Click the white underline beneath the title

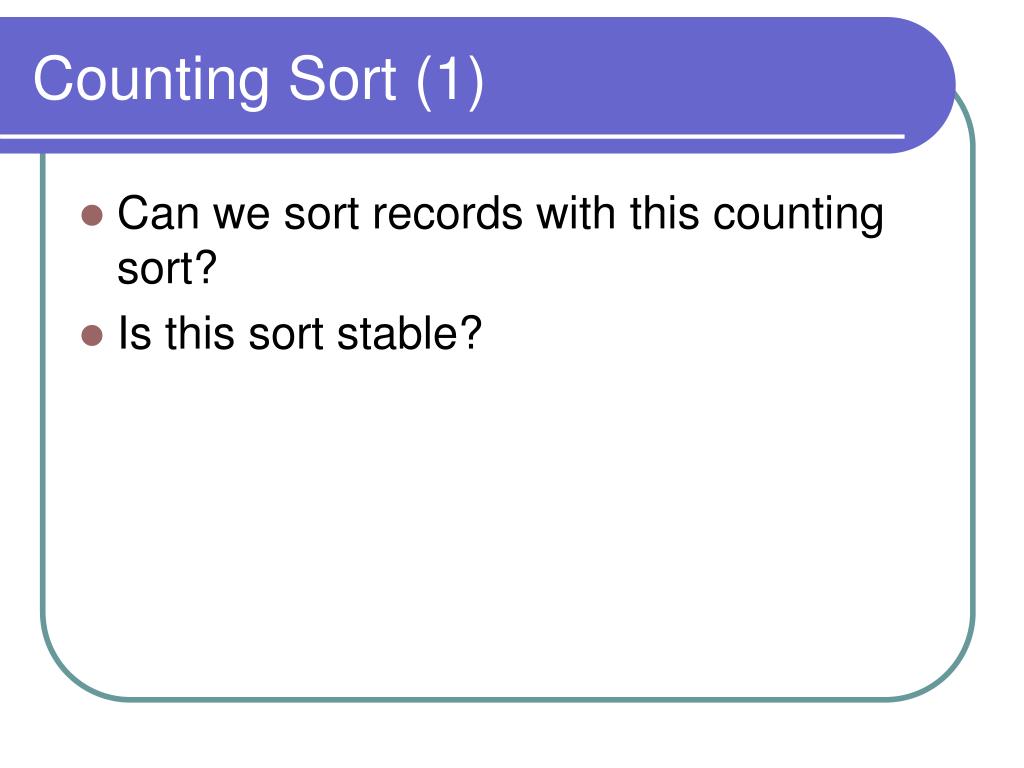[x=452, y=136]
